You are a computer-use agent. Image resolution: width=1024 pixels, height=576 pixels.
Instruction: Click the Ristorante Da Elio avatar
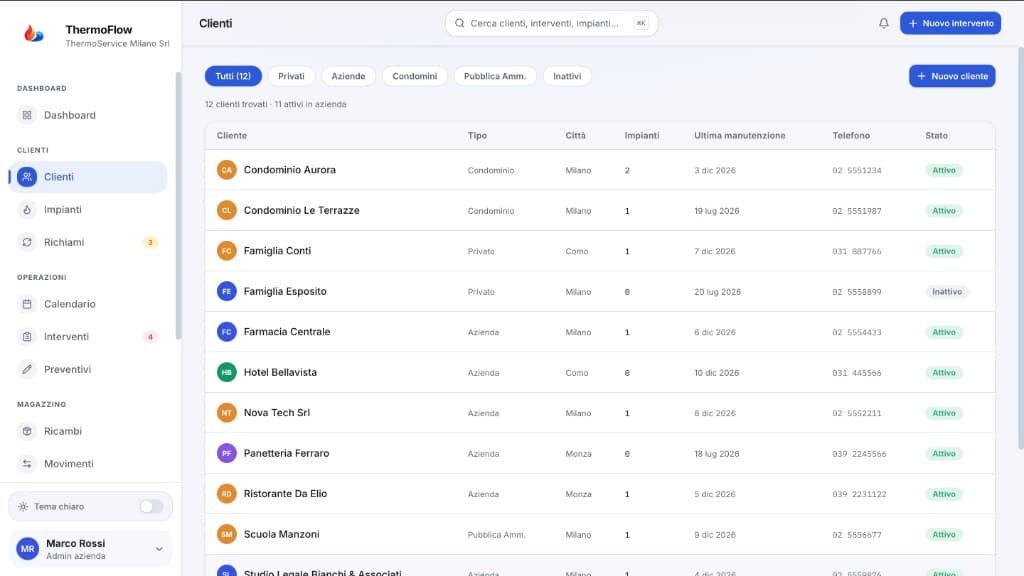pyautogui.click(x=227, y=494)
